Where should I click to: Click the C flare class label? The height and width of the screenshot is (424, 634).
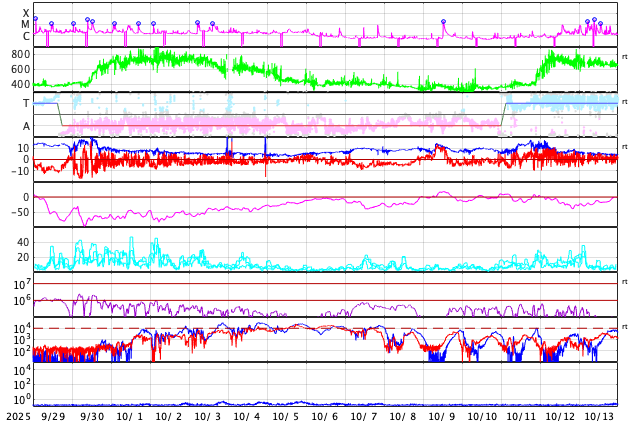(26, 36)
